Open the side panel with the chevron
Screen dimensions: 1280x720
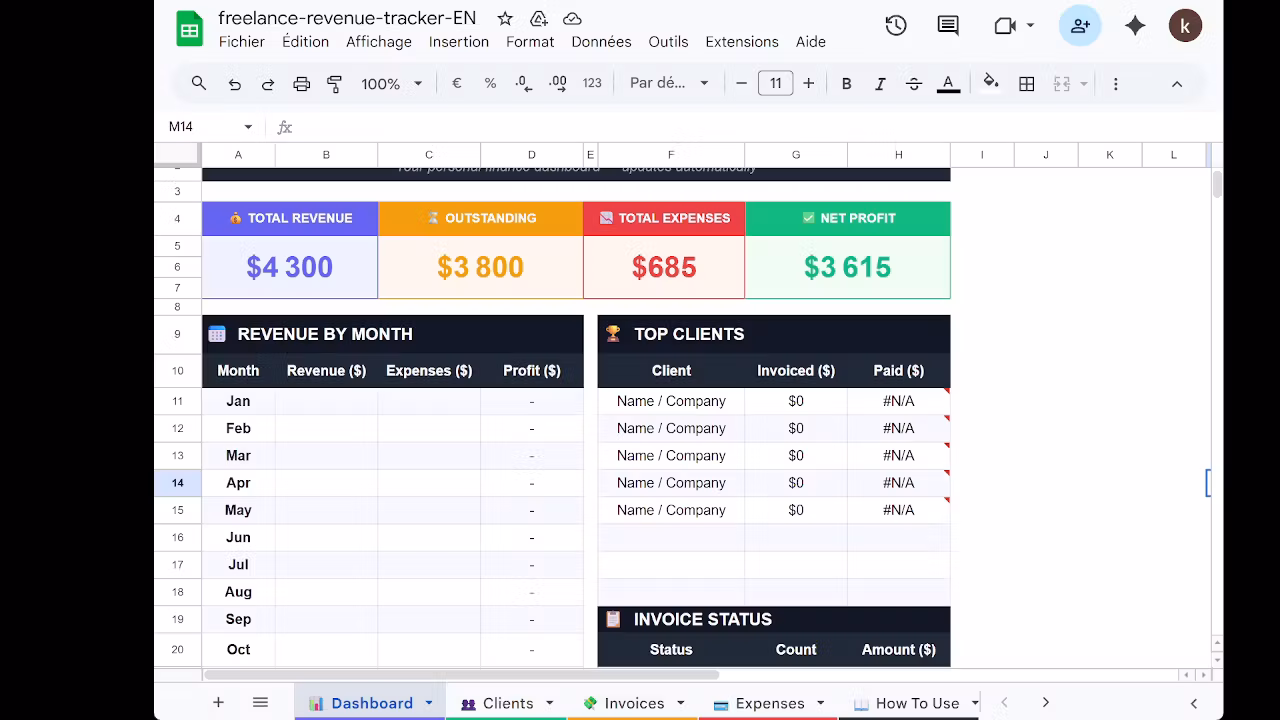(x=1193, y=703)
